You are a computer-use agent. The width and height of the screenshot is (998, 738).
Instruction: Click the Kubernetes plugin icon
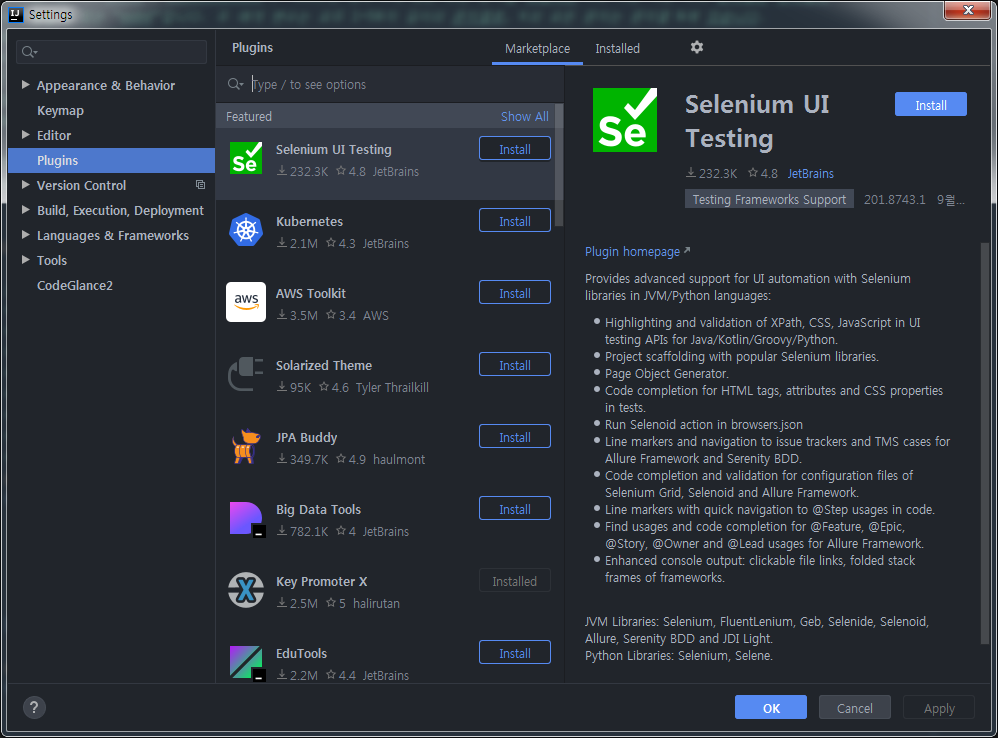point(246,230)
